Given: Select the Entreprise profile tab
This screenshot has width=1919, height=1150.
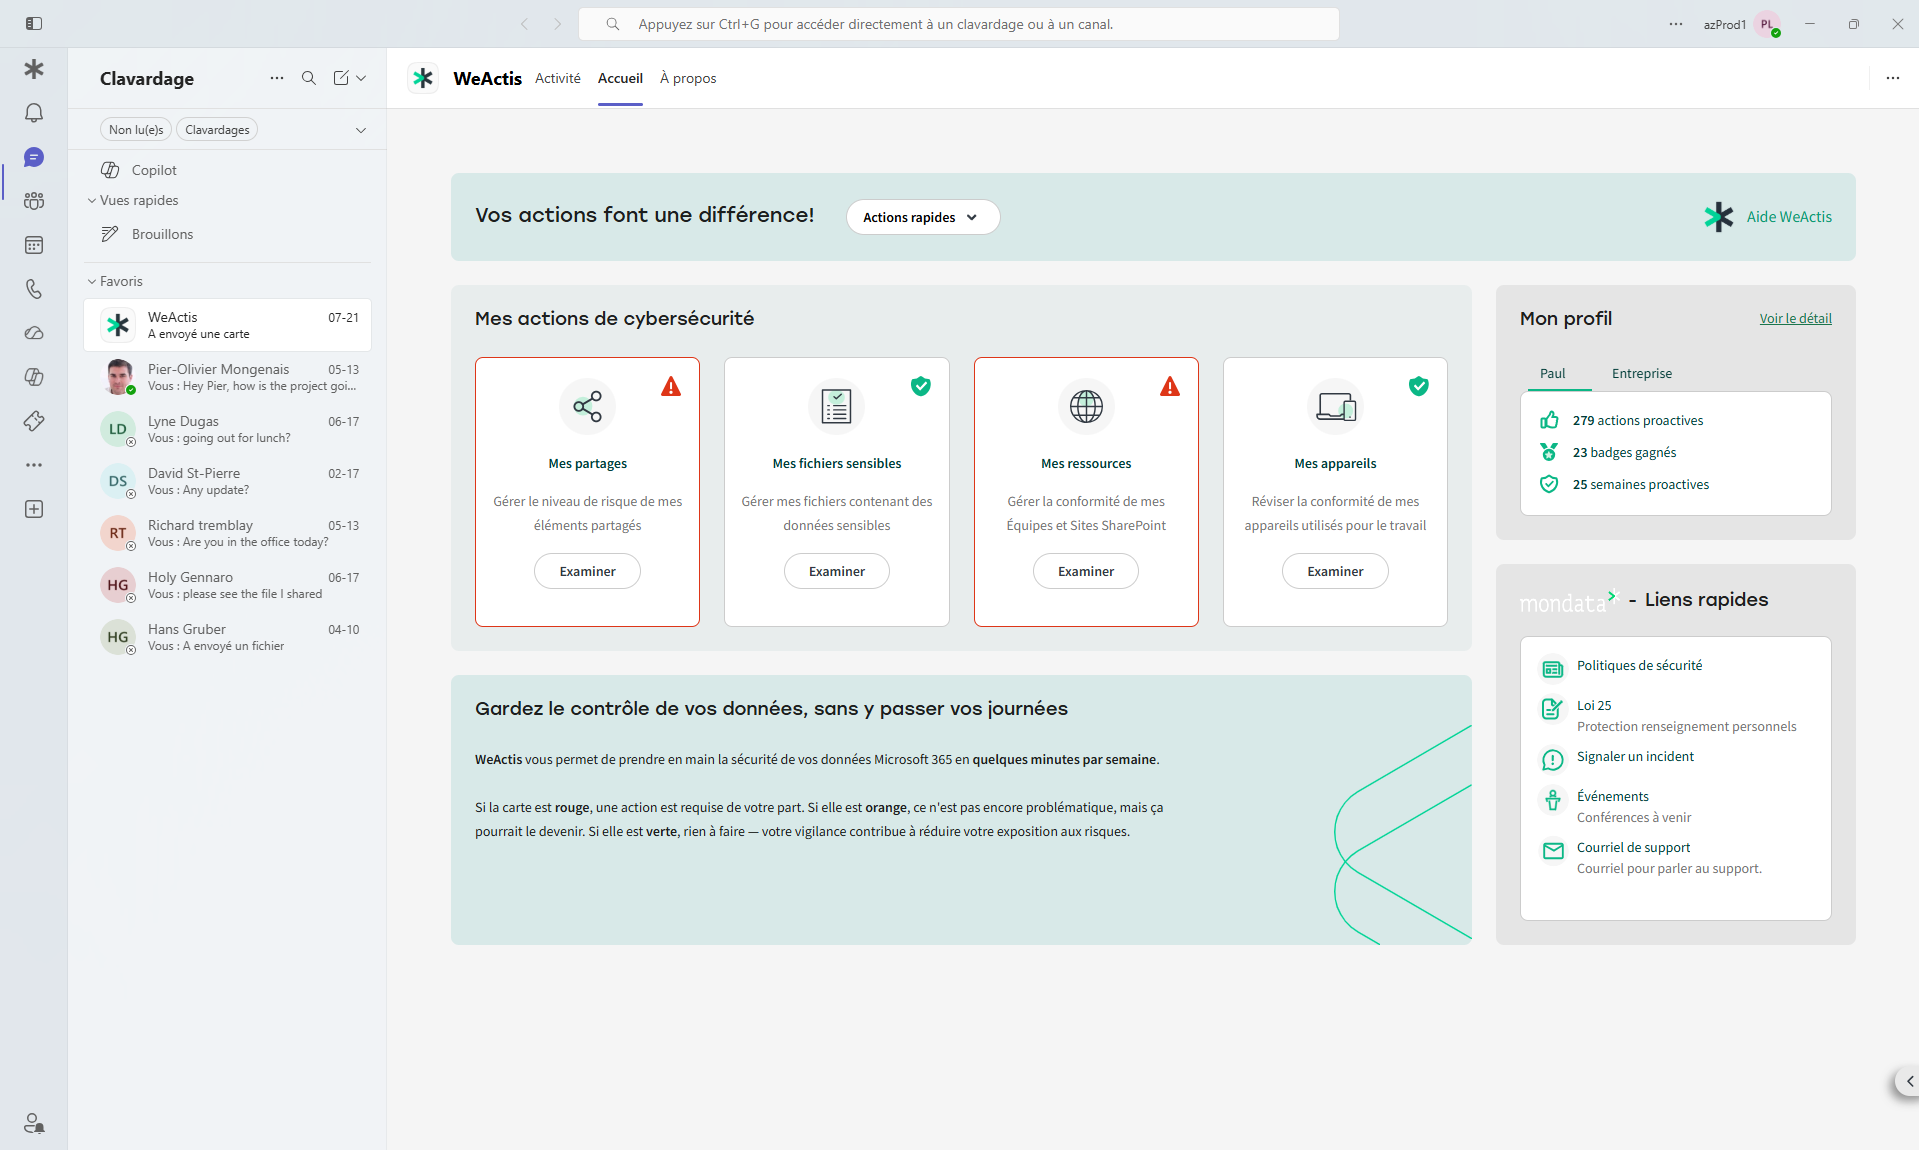Looking at the screenshot, I should point(1641,373).
